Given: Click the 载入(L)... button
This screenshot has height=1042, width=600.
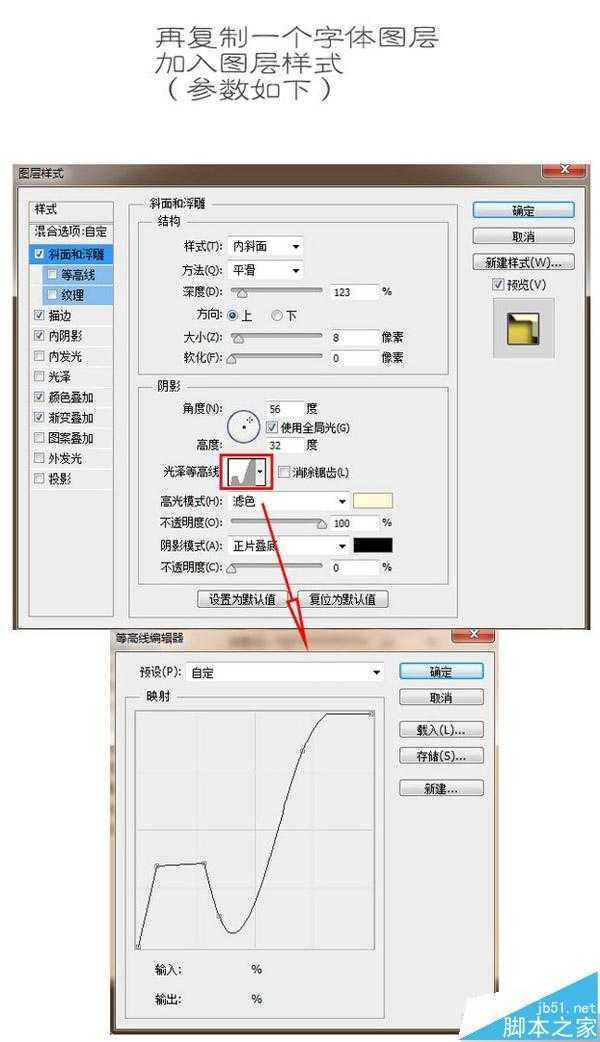Looking at the screenshot, I should (x=441, y=730).
